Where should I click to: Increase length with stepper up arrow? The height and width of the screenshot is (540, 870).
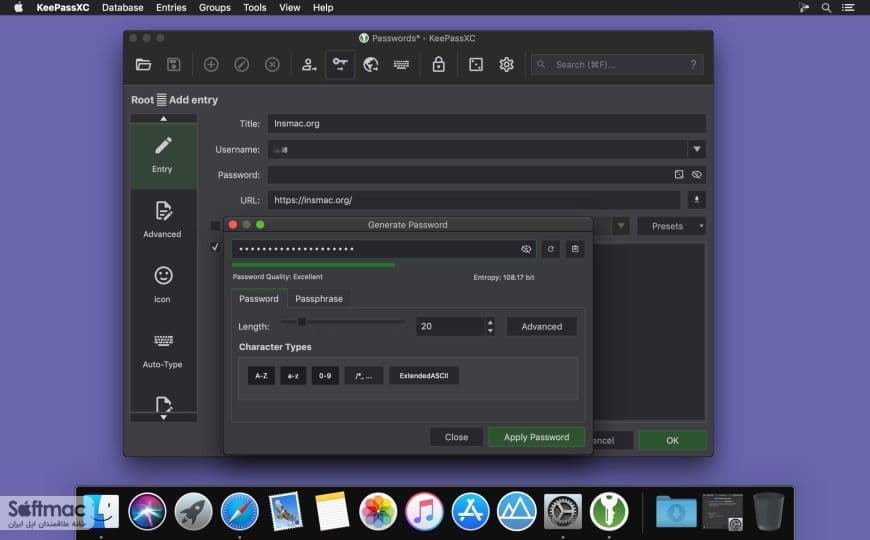pyautogui.click(x=490, y=322)
